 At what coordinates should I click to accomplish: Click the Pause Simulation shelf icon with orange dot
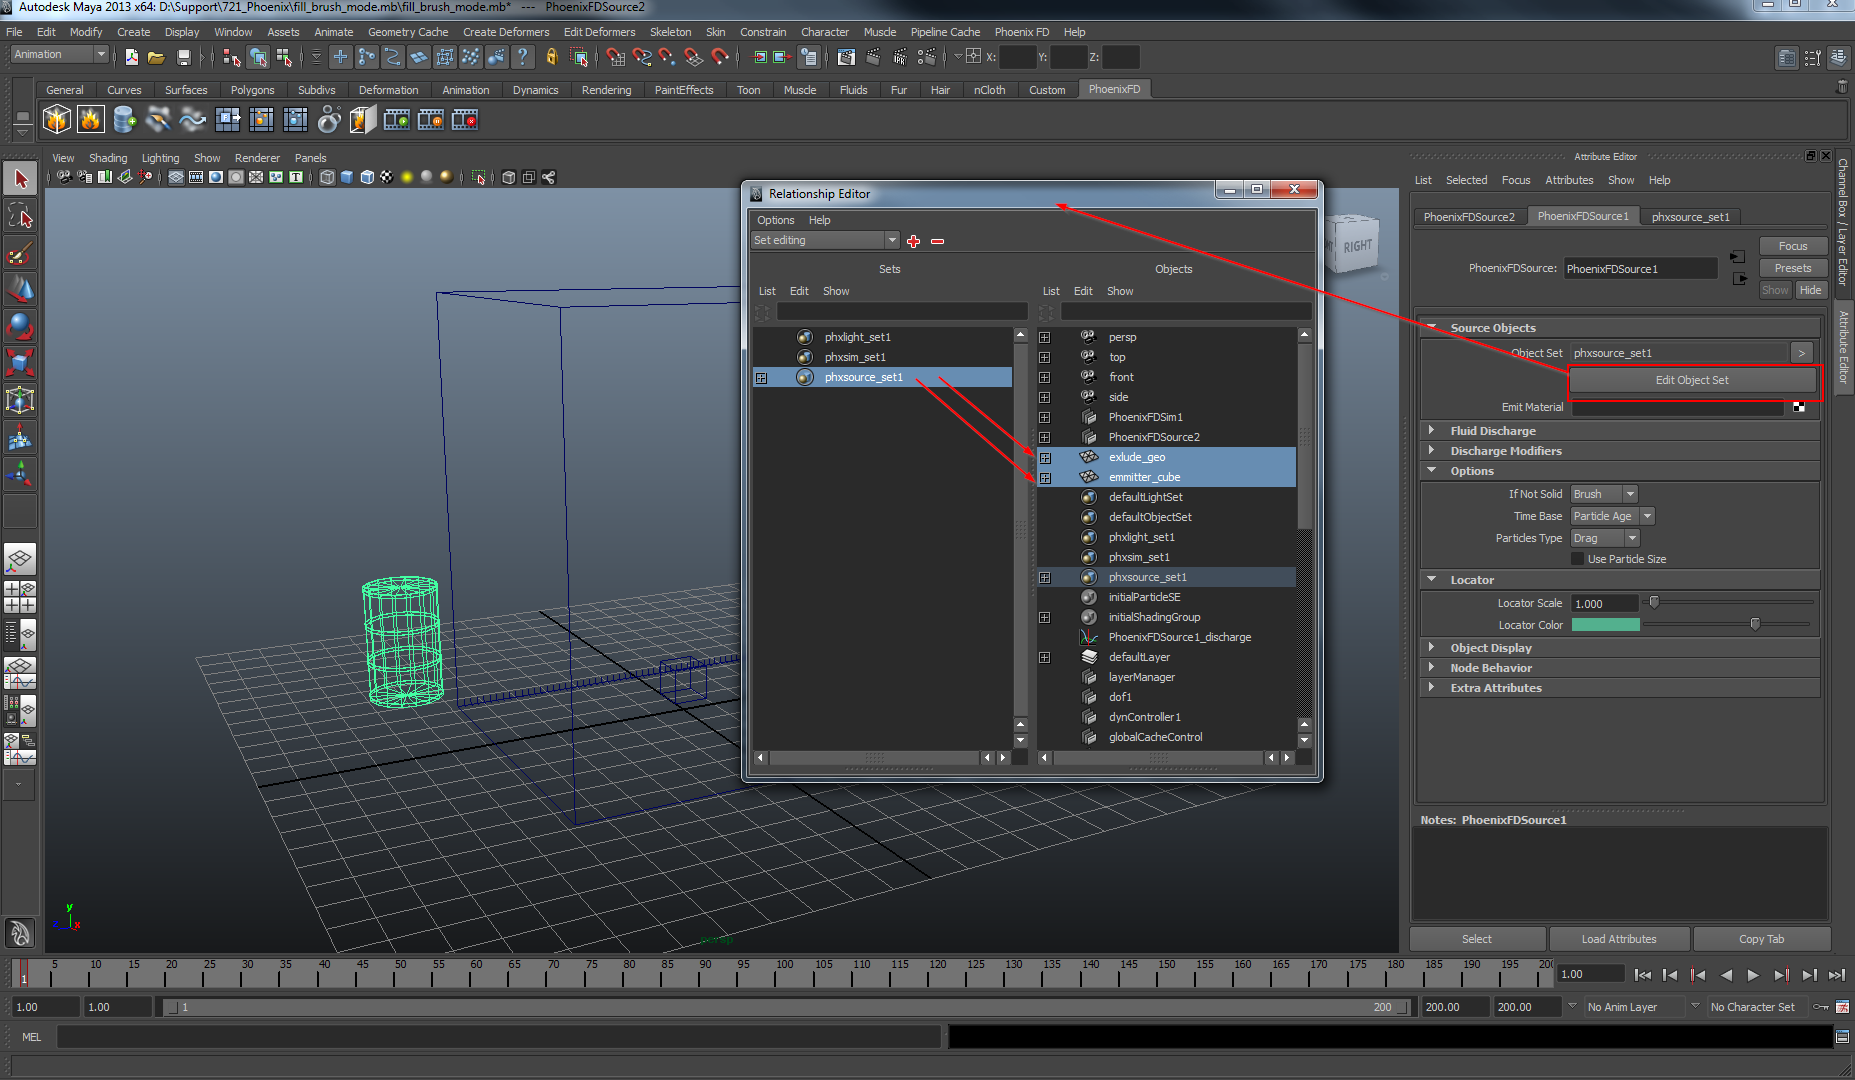click(431, 120)
